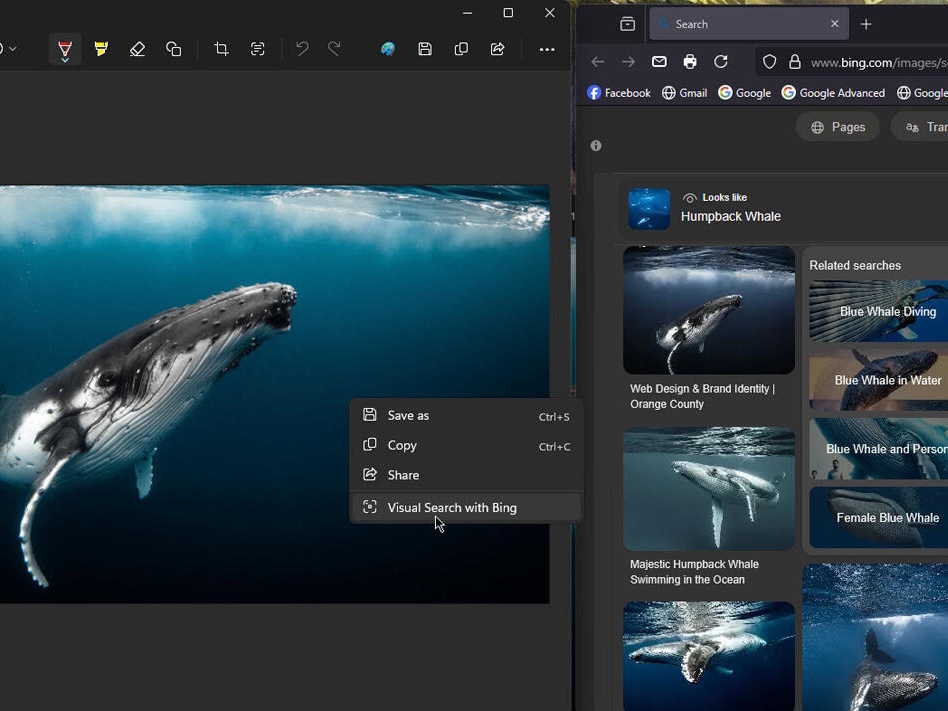
Task: Edit the image in Paint
Action: coord(388,49)
